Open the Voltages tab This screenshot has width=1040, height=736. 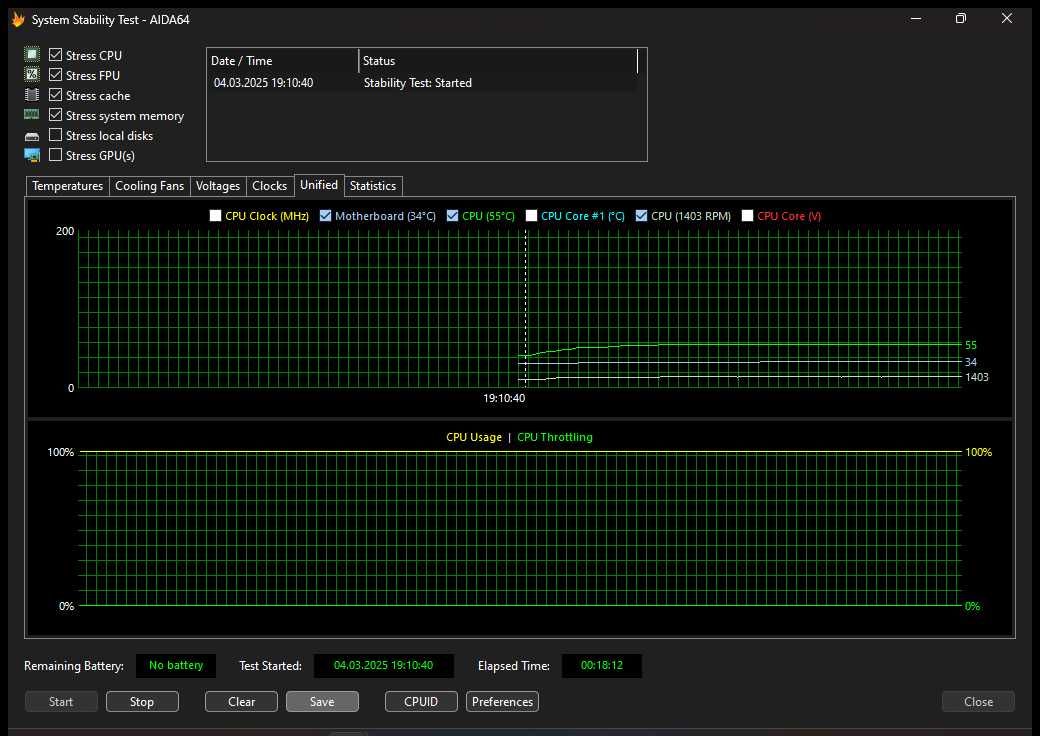point(218,186)
